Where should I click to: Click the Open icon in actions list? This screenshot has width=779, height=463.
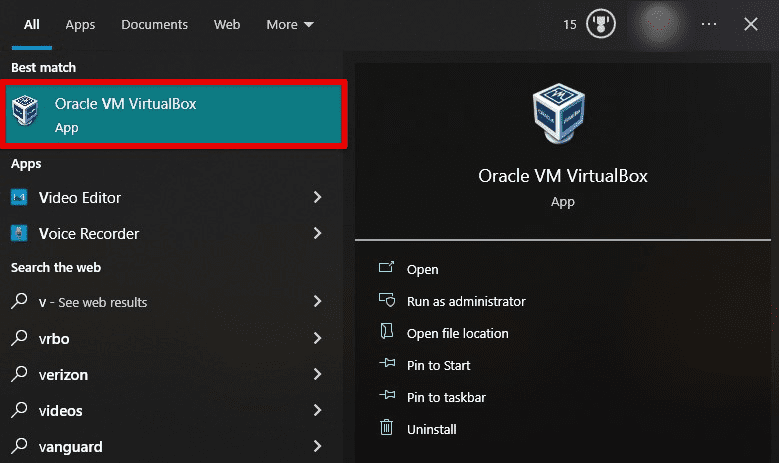(387, 268)
